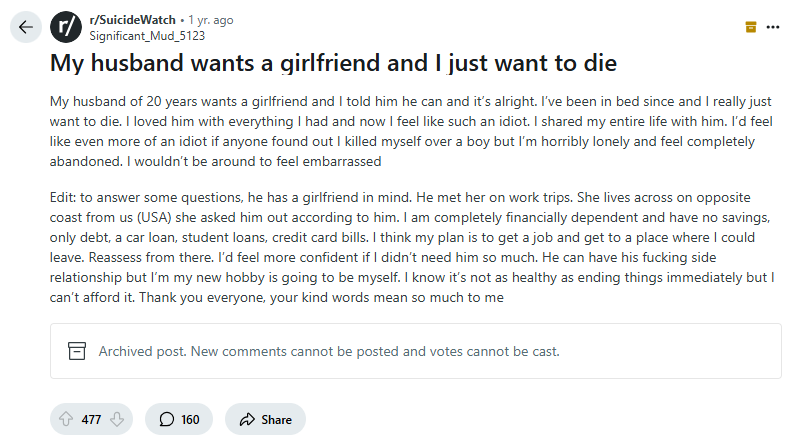
Task: Click the comment bubble icon
Action: (x=167, y=419)
